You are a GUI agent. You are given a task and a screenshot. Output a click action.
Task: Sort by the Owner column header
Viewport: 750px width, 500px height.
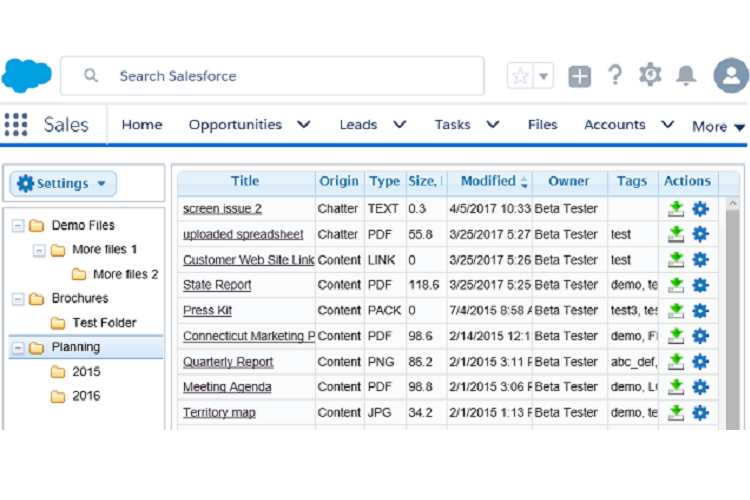[x=569, y=181]
